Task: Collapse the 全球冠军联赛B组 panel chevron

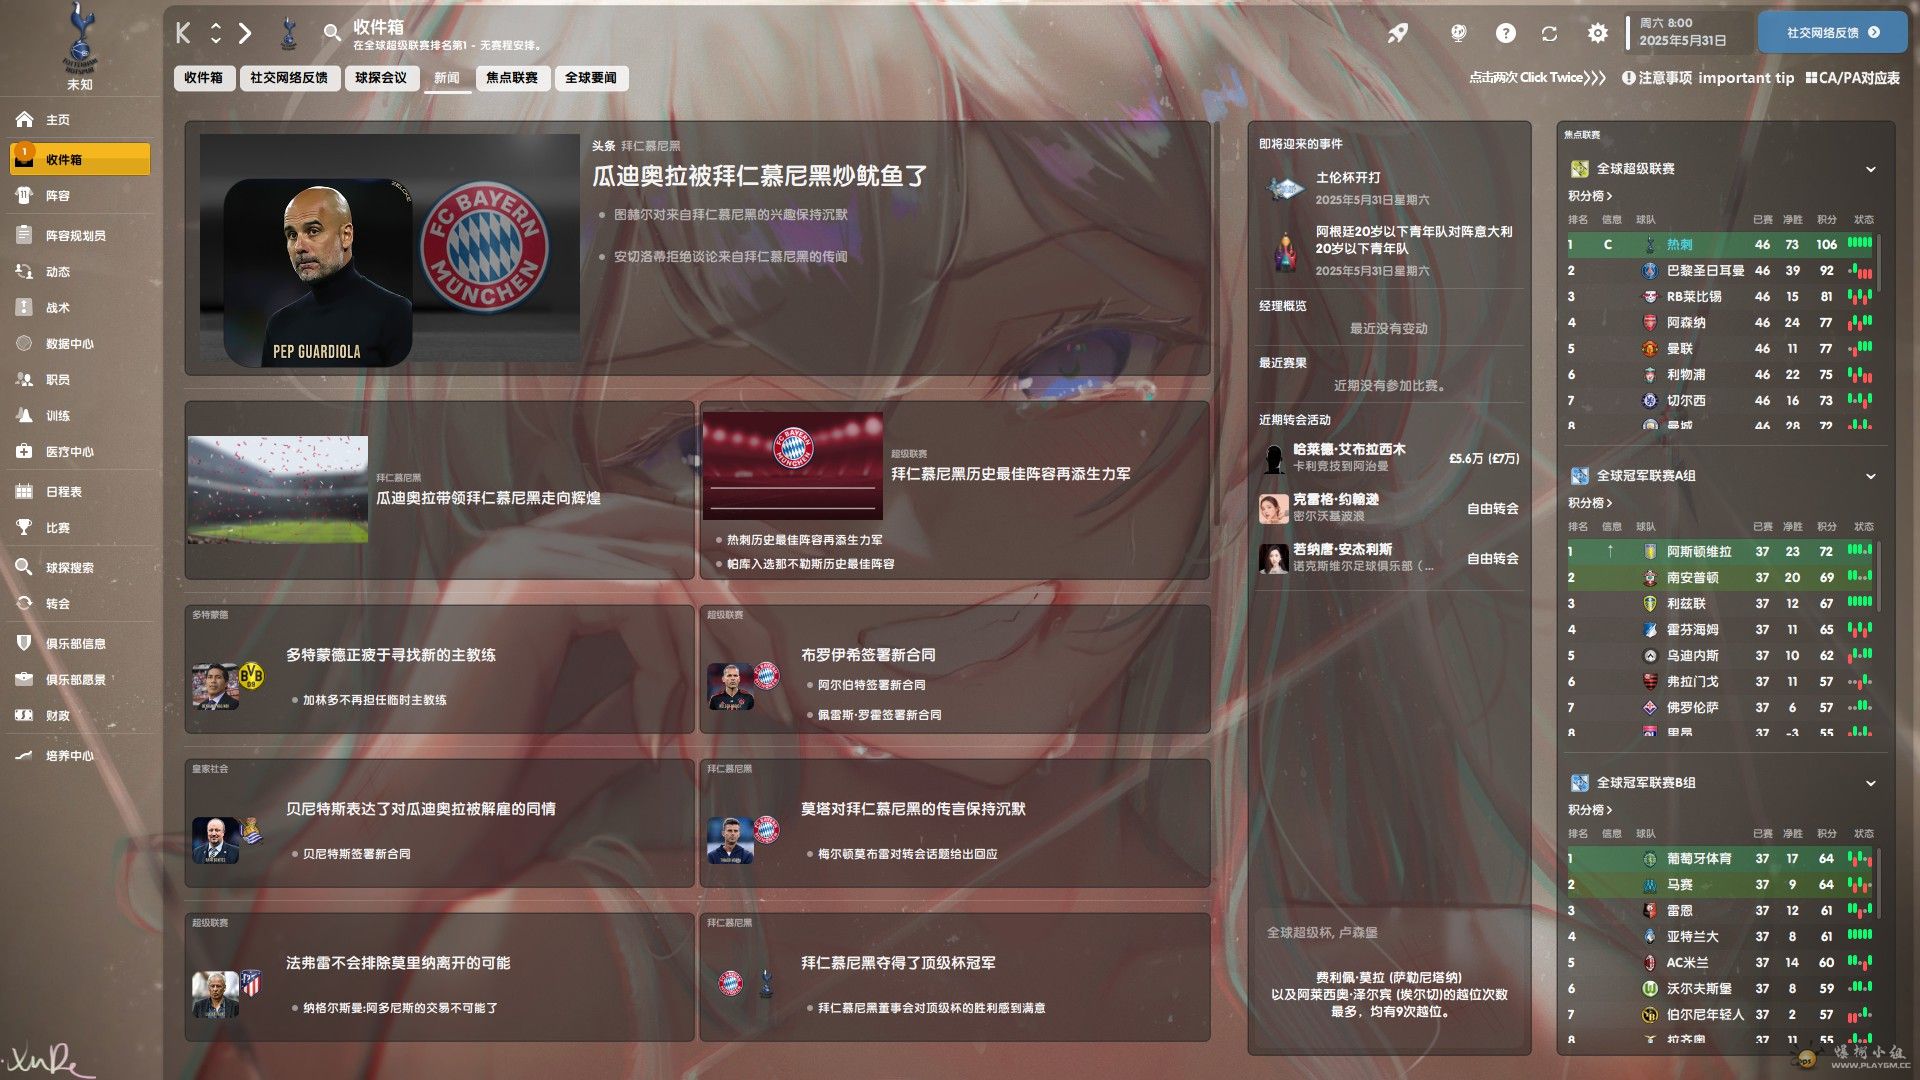Action: coord(1870,783)
